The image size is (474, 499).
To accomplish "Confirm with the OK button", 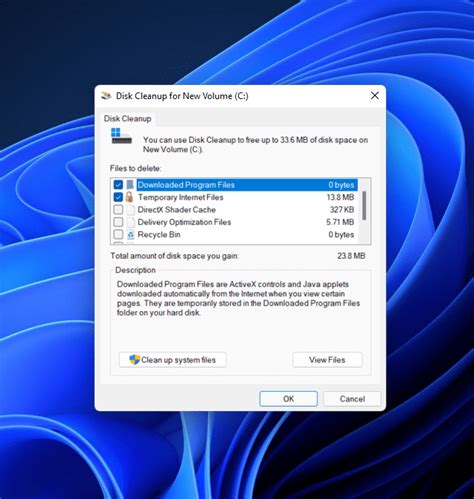I will [288, 399].
